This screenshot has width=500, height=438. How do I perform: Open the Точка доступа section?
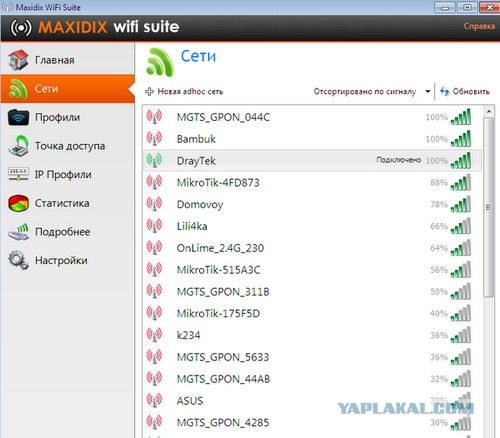point(67,146)
